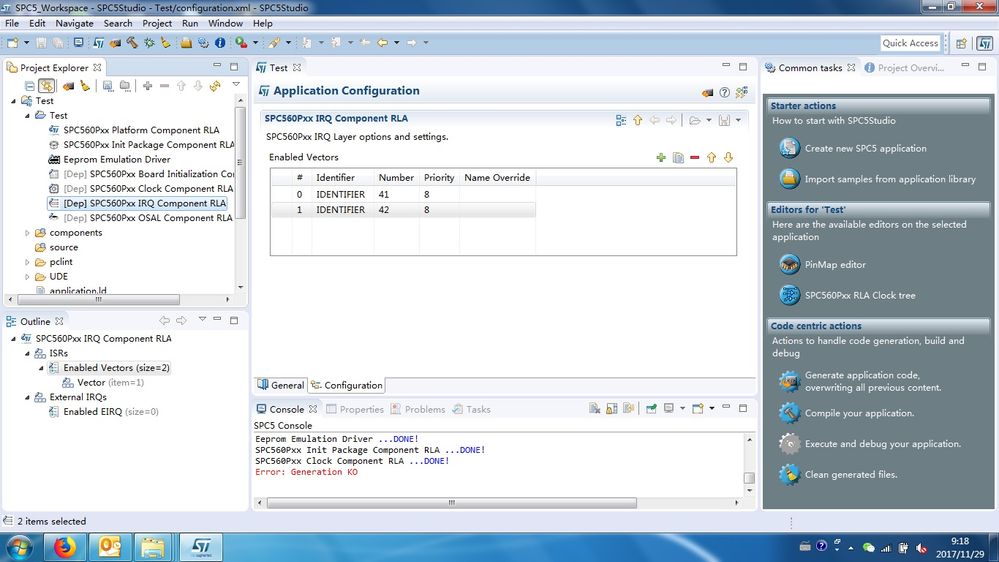Open Firefox from the Windows taskbar
The height and width of the screenshot is (562, 999).
point(64,547)
